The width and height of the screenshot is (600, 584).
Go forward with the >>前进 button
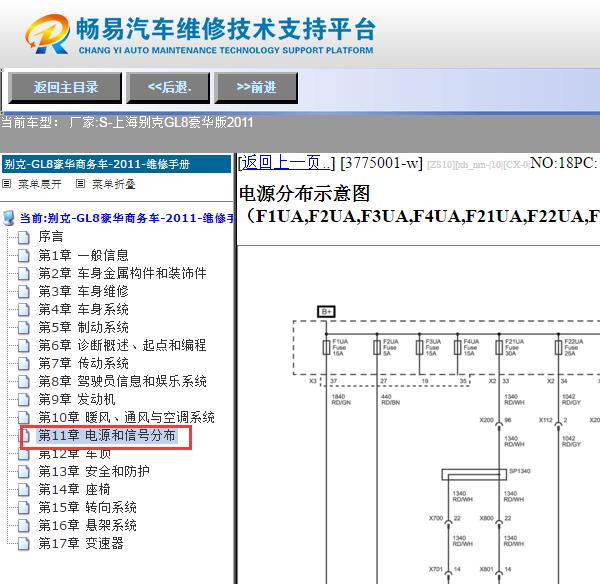pos(256,88)
